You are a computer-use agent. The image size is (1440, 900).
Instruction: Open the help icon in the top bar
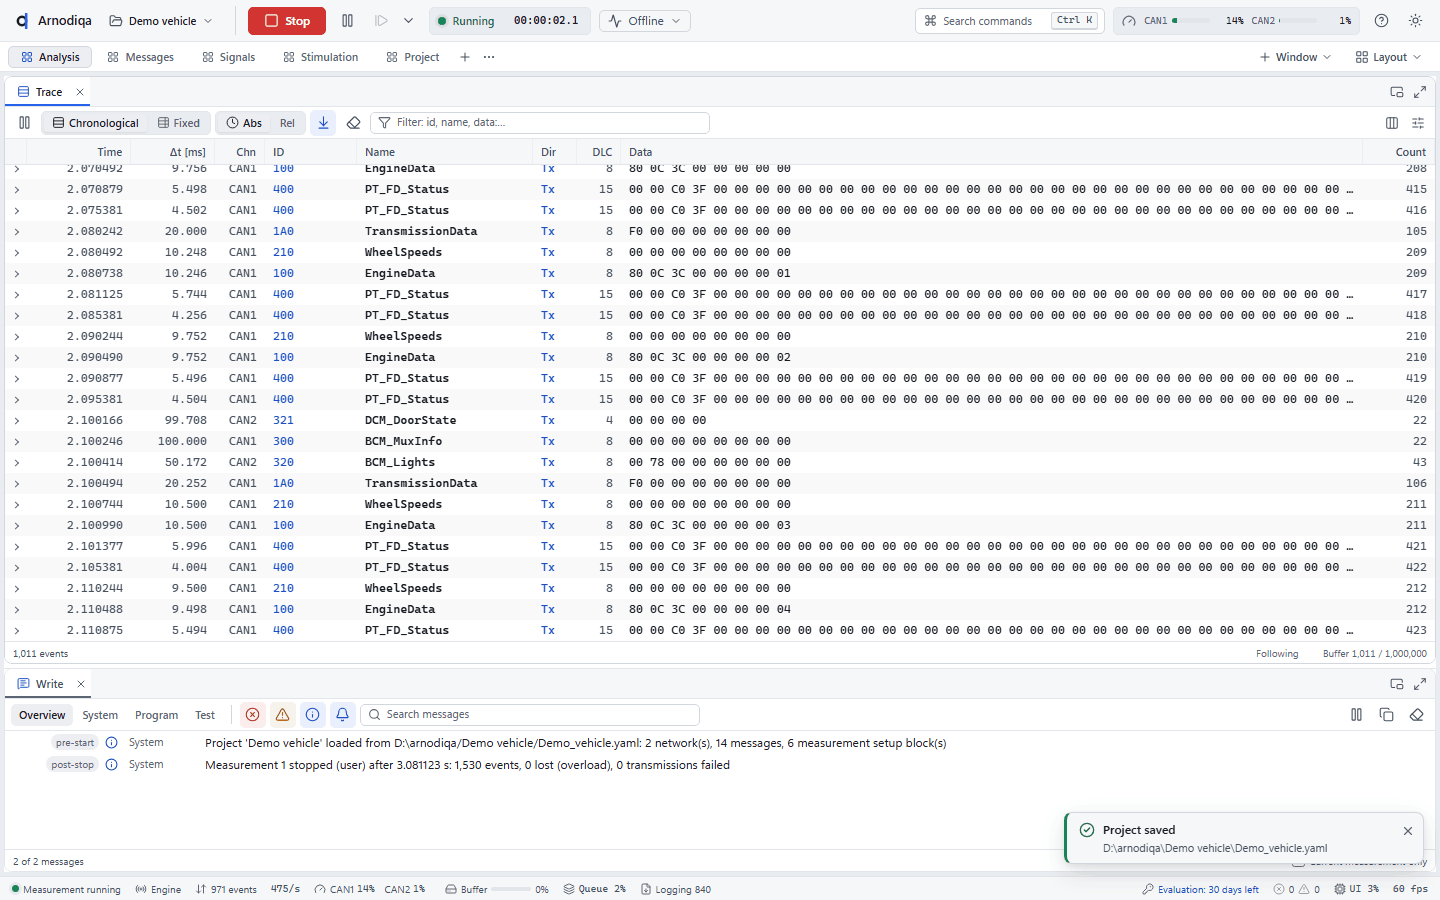pyautogui.click(x=1381, y=21)
